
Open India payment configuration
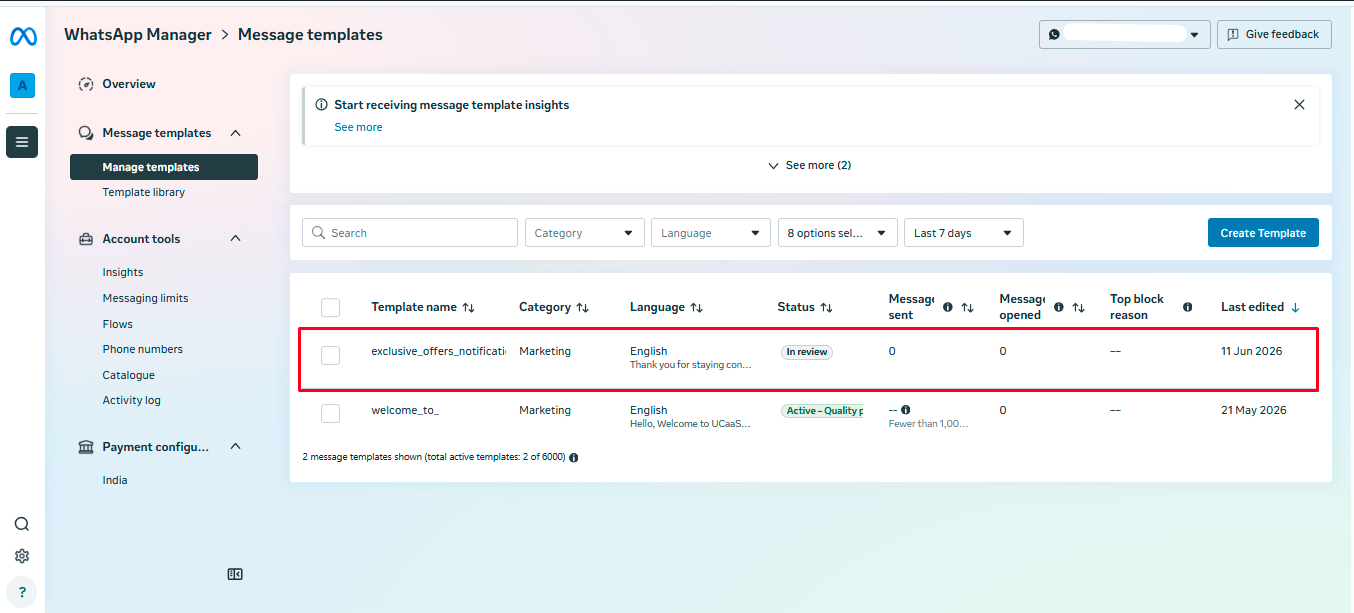click(x=115, y=480)
